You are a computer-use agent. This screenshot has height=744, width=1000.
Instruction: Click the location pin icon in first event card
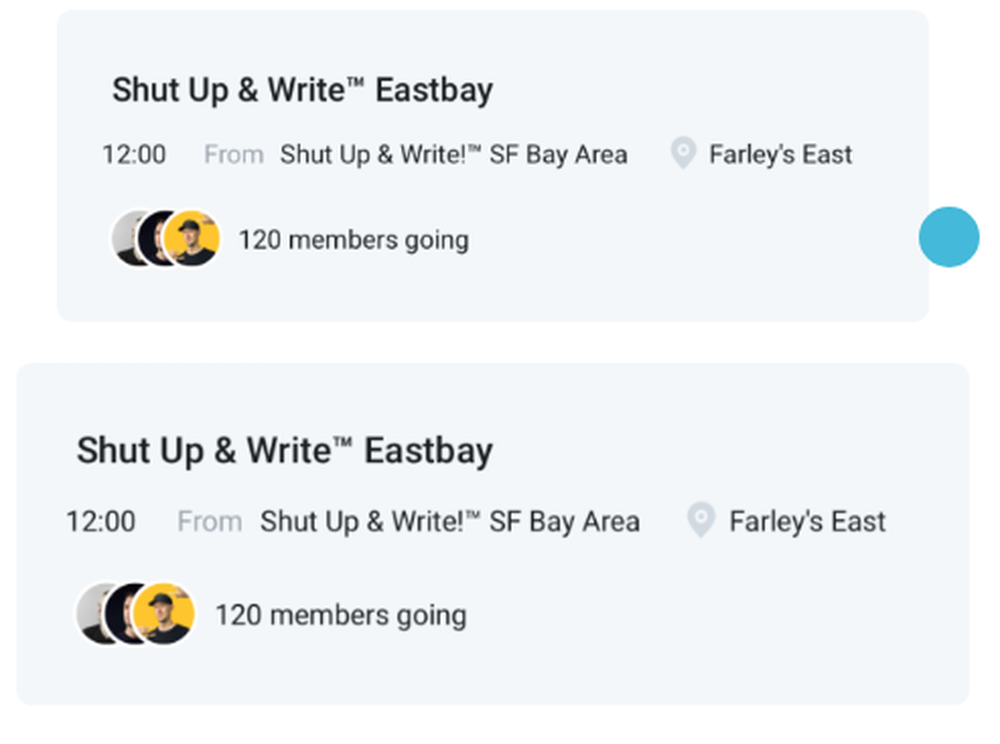(683, 154)
